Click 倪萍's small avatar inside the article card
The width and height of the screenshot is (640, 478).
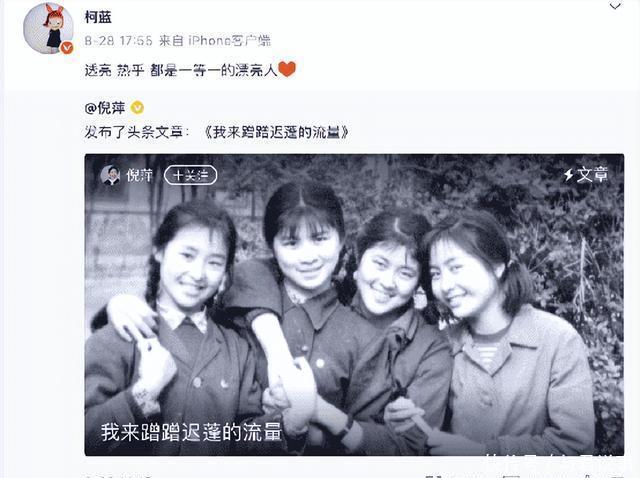pyautogui.click(x=110, y=175)
